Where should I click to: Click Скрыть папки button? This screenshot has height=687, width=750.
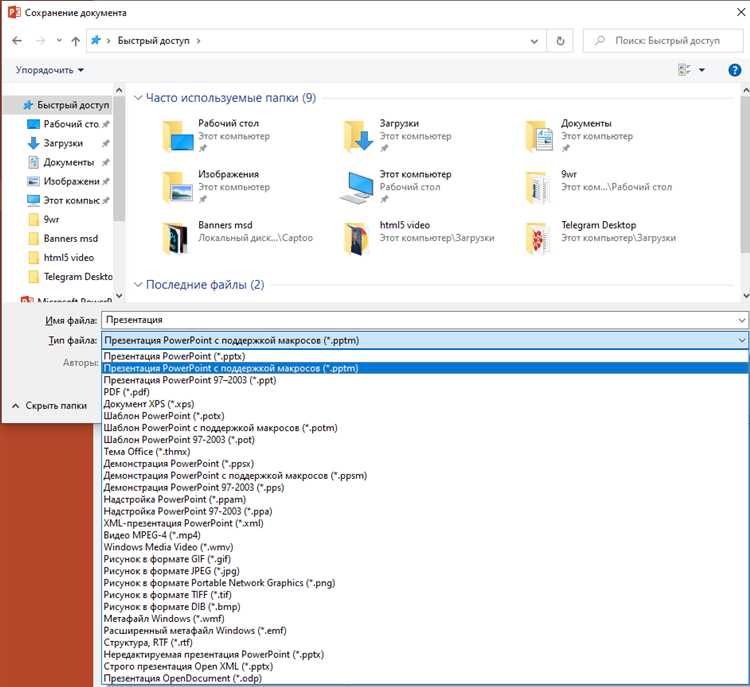click(x=50, y=406)
